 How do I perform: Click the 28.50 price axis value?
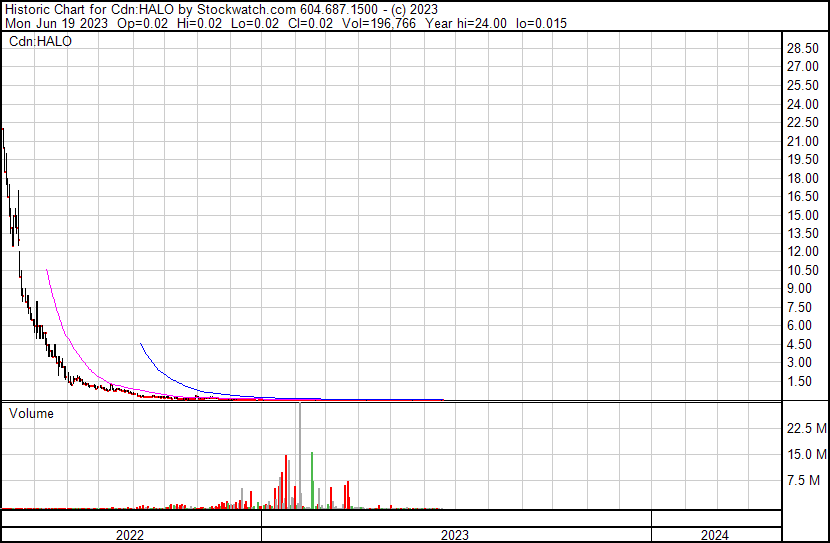(803, 48)
